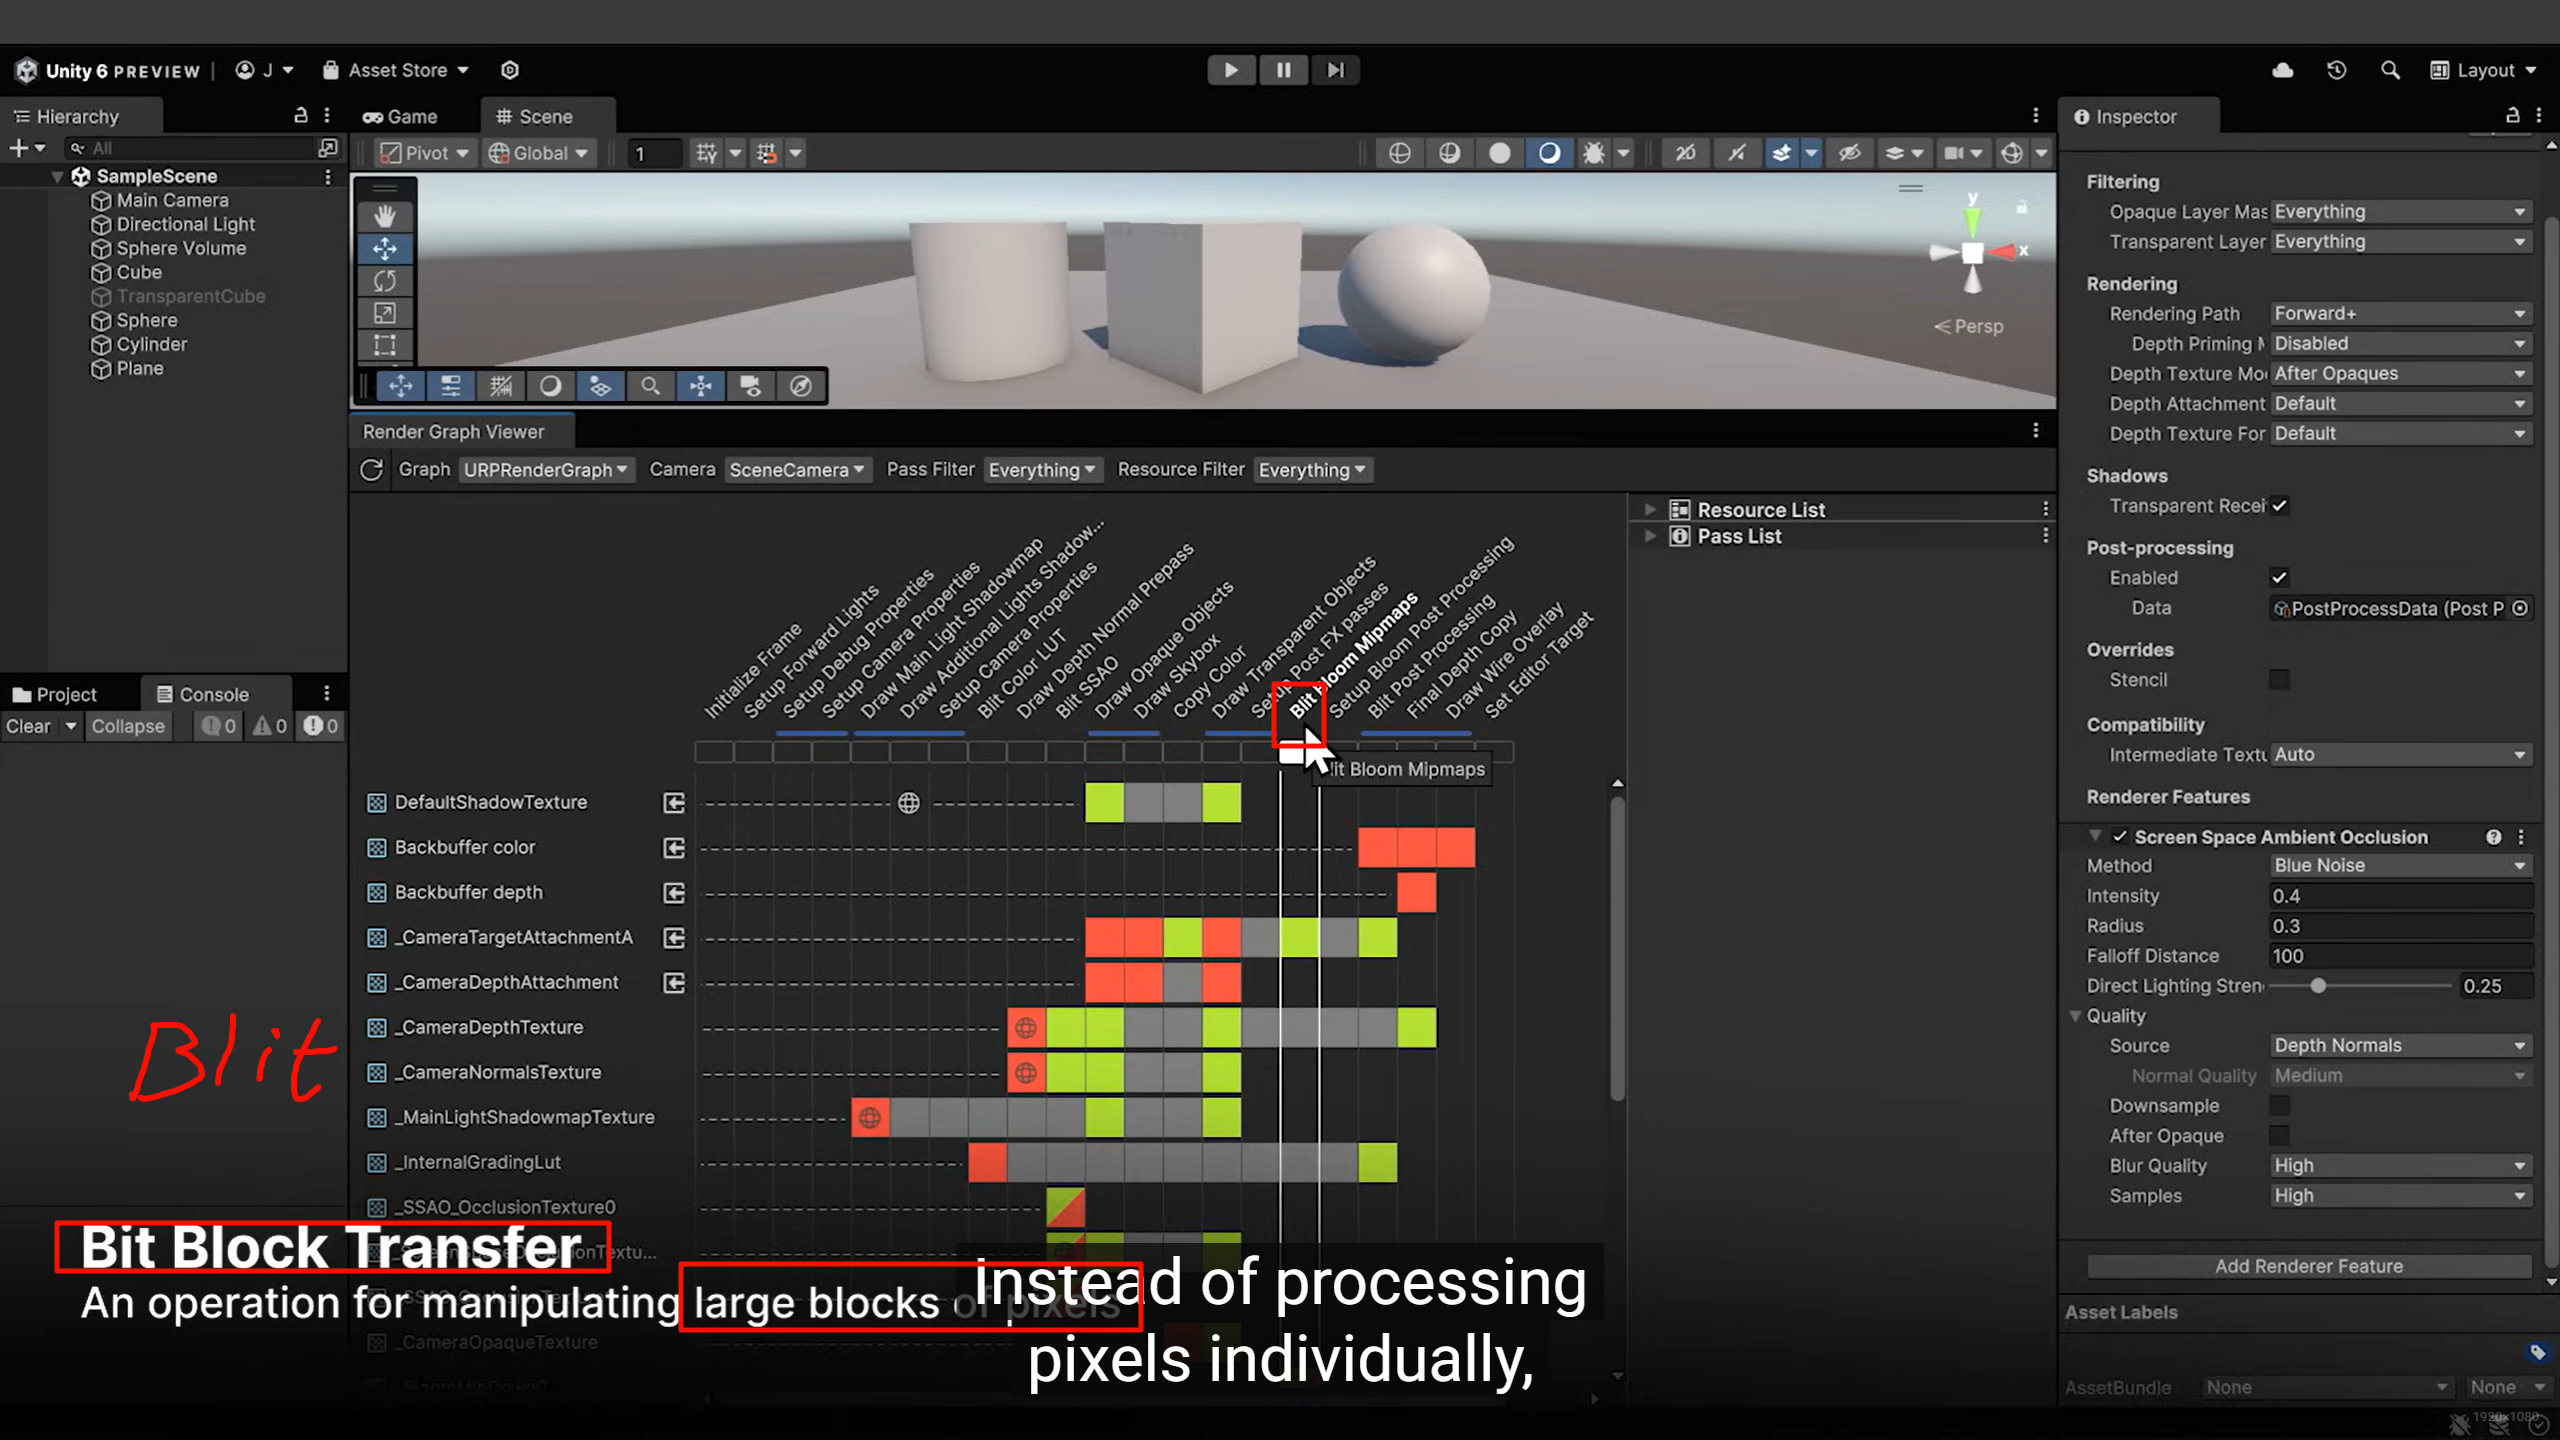Select the Hand view tool in Scene

(x=385, y=216)
